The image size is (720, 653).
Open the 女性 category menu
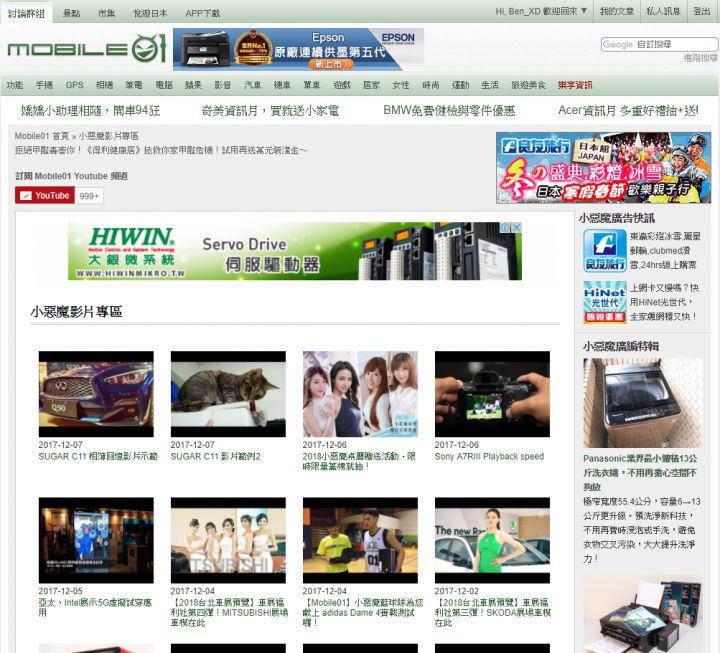(x=401, y=85)
